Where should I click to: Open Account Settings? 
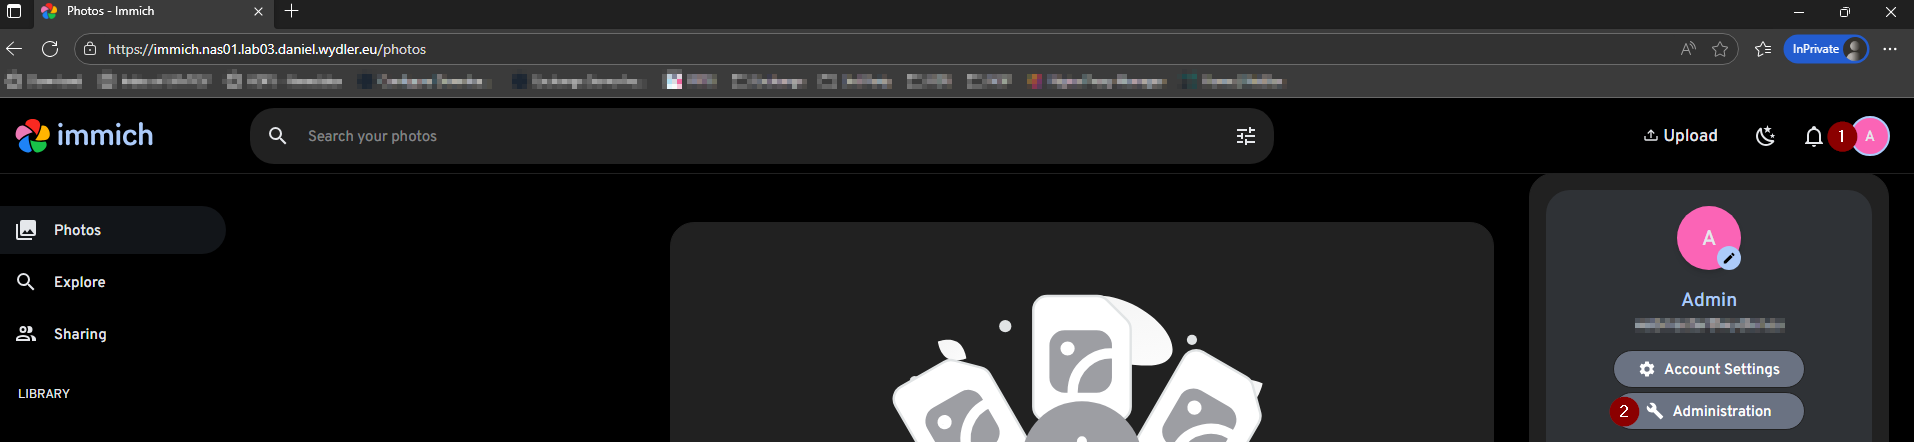[x=1708, y=369]
